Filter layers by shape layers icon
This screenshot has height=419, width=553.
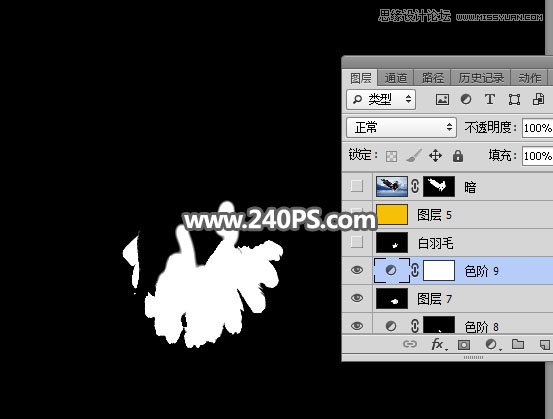514,99
